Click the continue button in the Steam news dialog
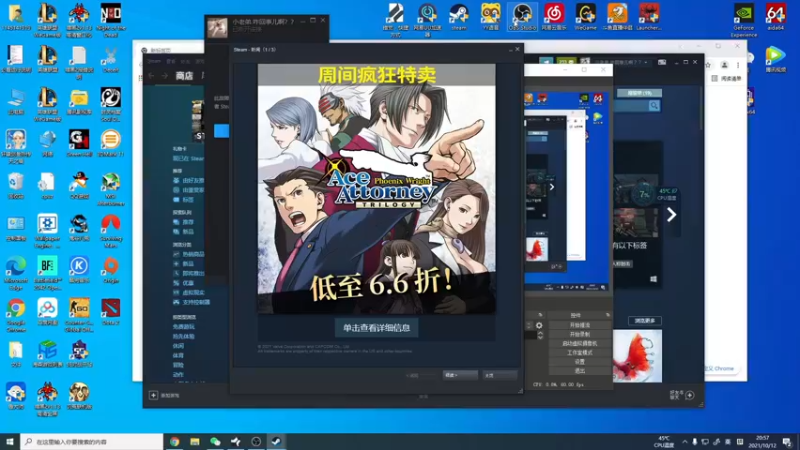Screen dimensions: 800x450 coord(460,375)
